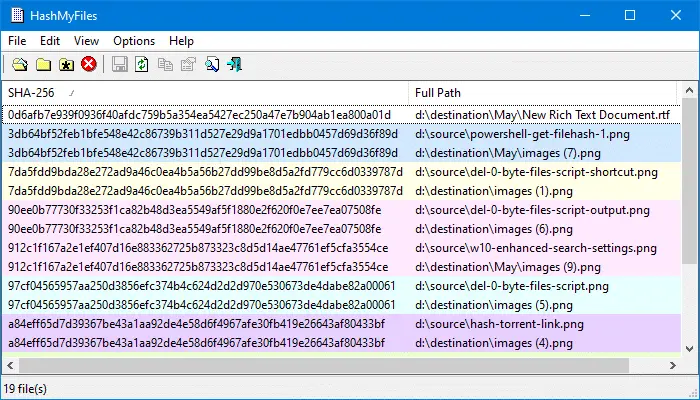Sort by the SHA-256 column header
The width and height of the screenshot is (700, 400).
click(x=205, y=93)
